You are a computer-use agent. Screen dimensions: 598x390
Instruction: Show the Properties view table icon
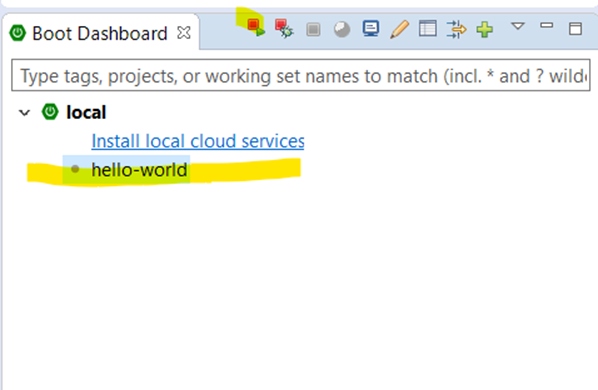[x=428, y=29]
